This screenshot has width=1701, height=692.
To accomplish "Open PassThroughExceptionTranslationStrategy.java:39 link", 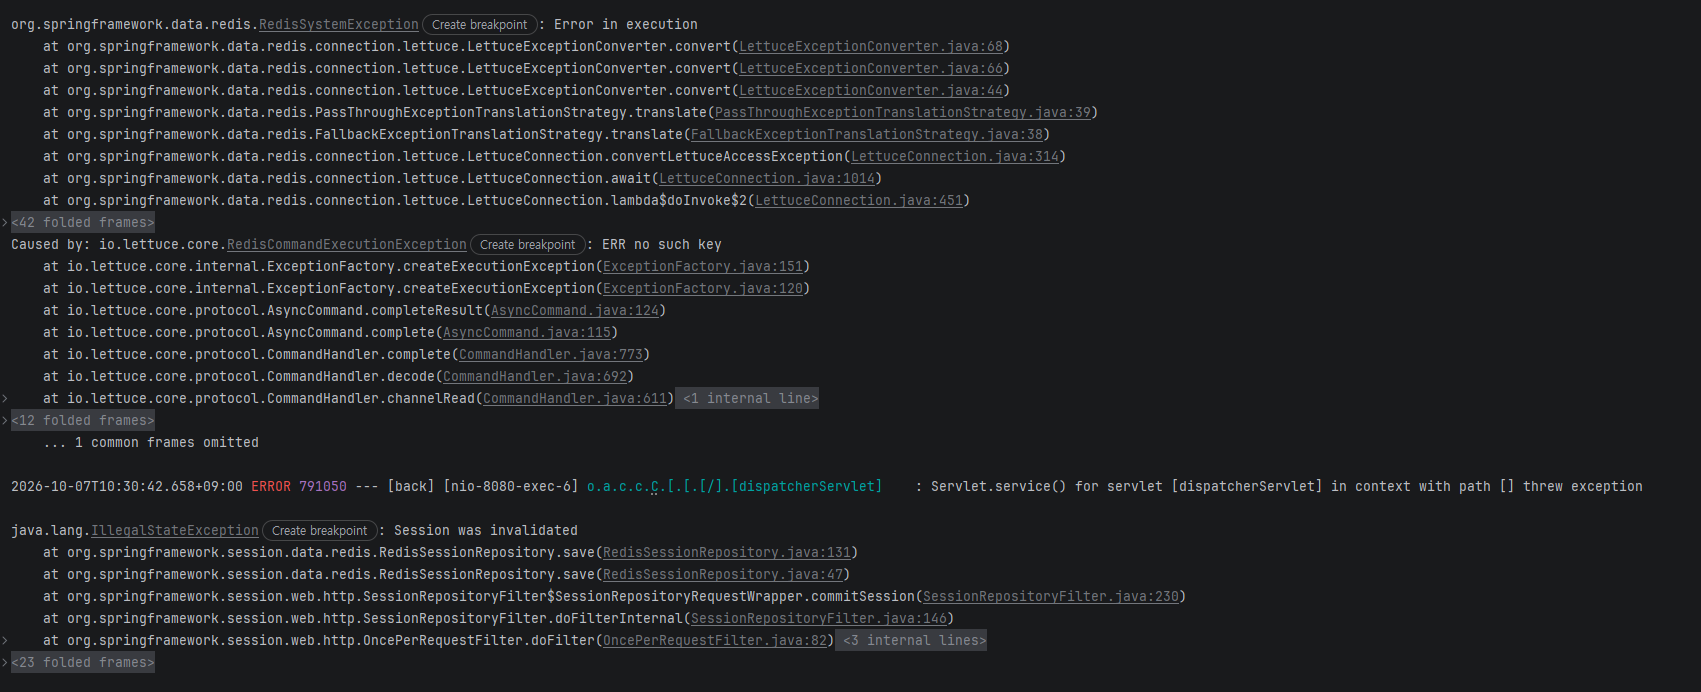I will click(903, 112).
